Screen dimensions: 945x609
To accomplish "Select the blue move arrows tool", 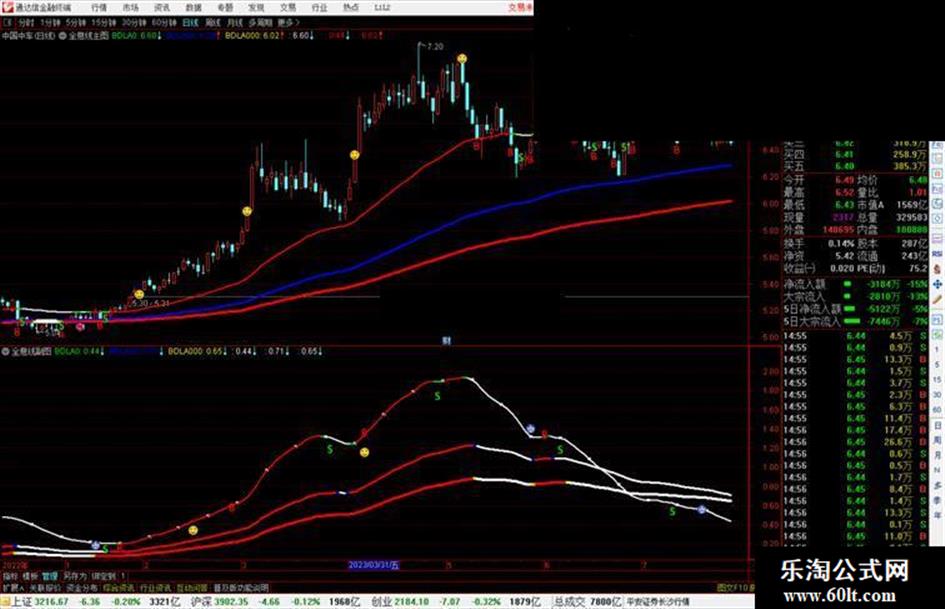I will click(x=937, y=283).
